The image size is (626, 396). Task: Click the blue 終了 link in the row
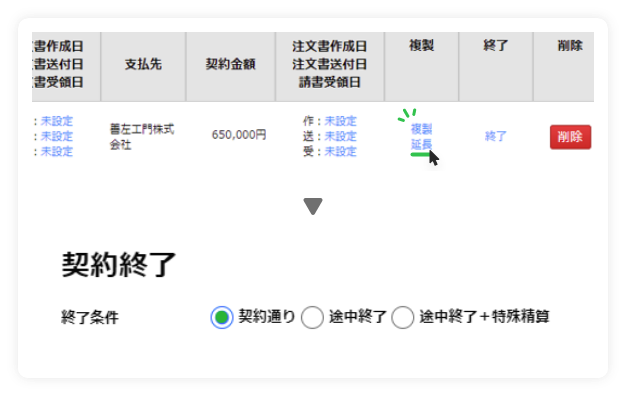pos(495,137)
